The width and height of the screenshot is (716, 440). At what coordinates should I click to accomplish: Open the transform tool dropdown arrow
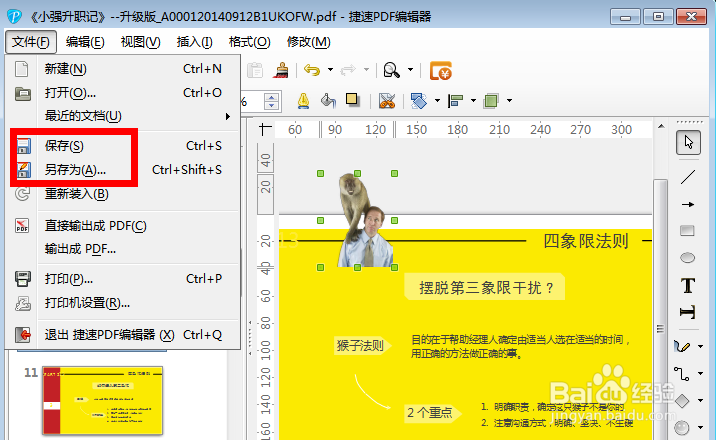[437, 100]
